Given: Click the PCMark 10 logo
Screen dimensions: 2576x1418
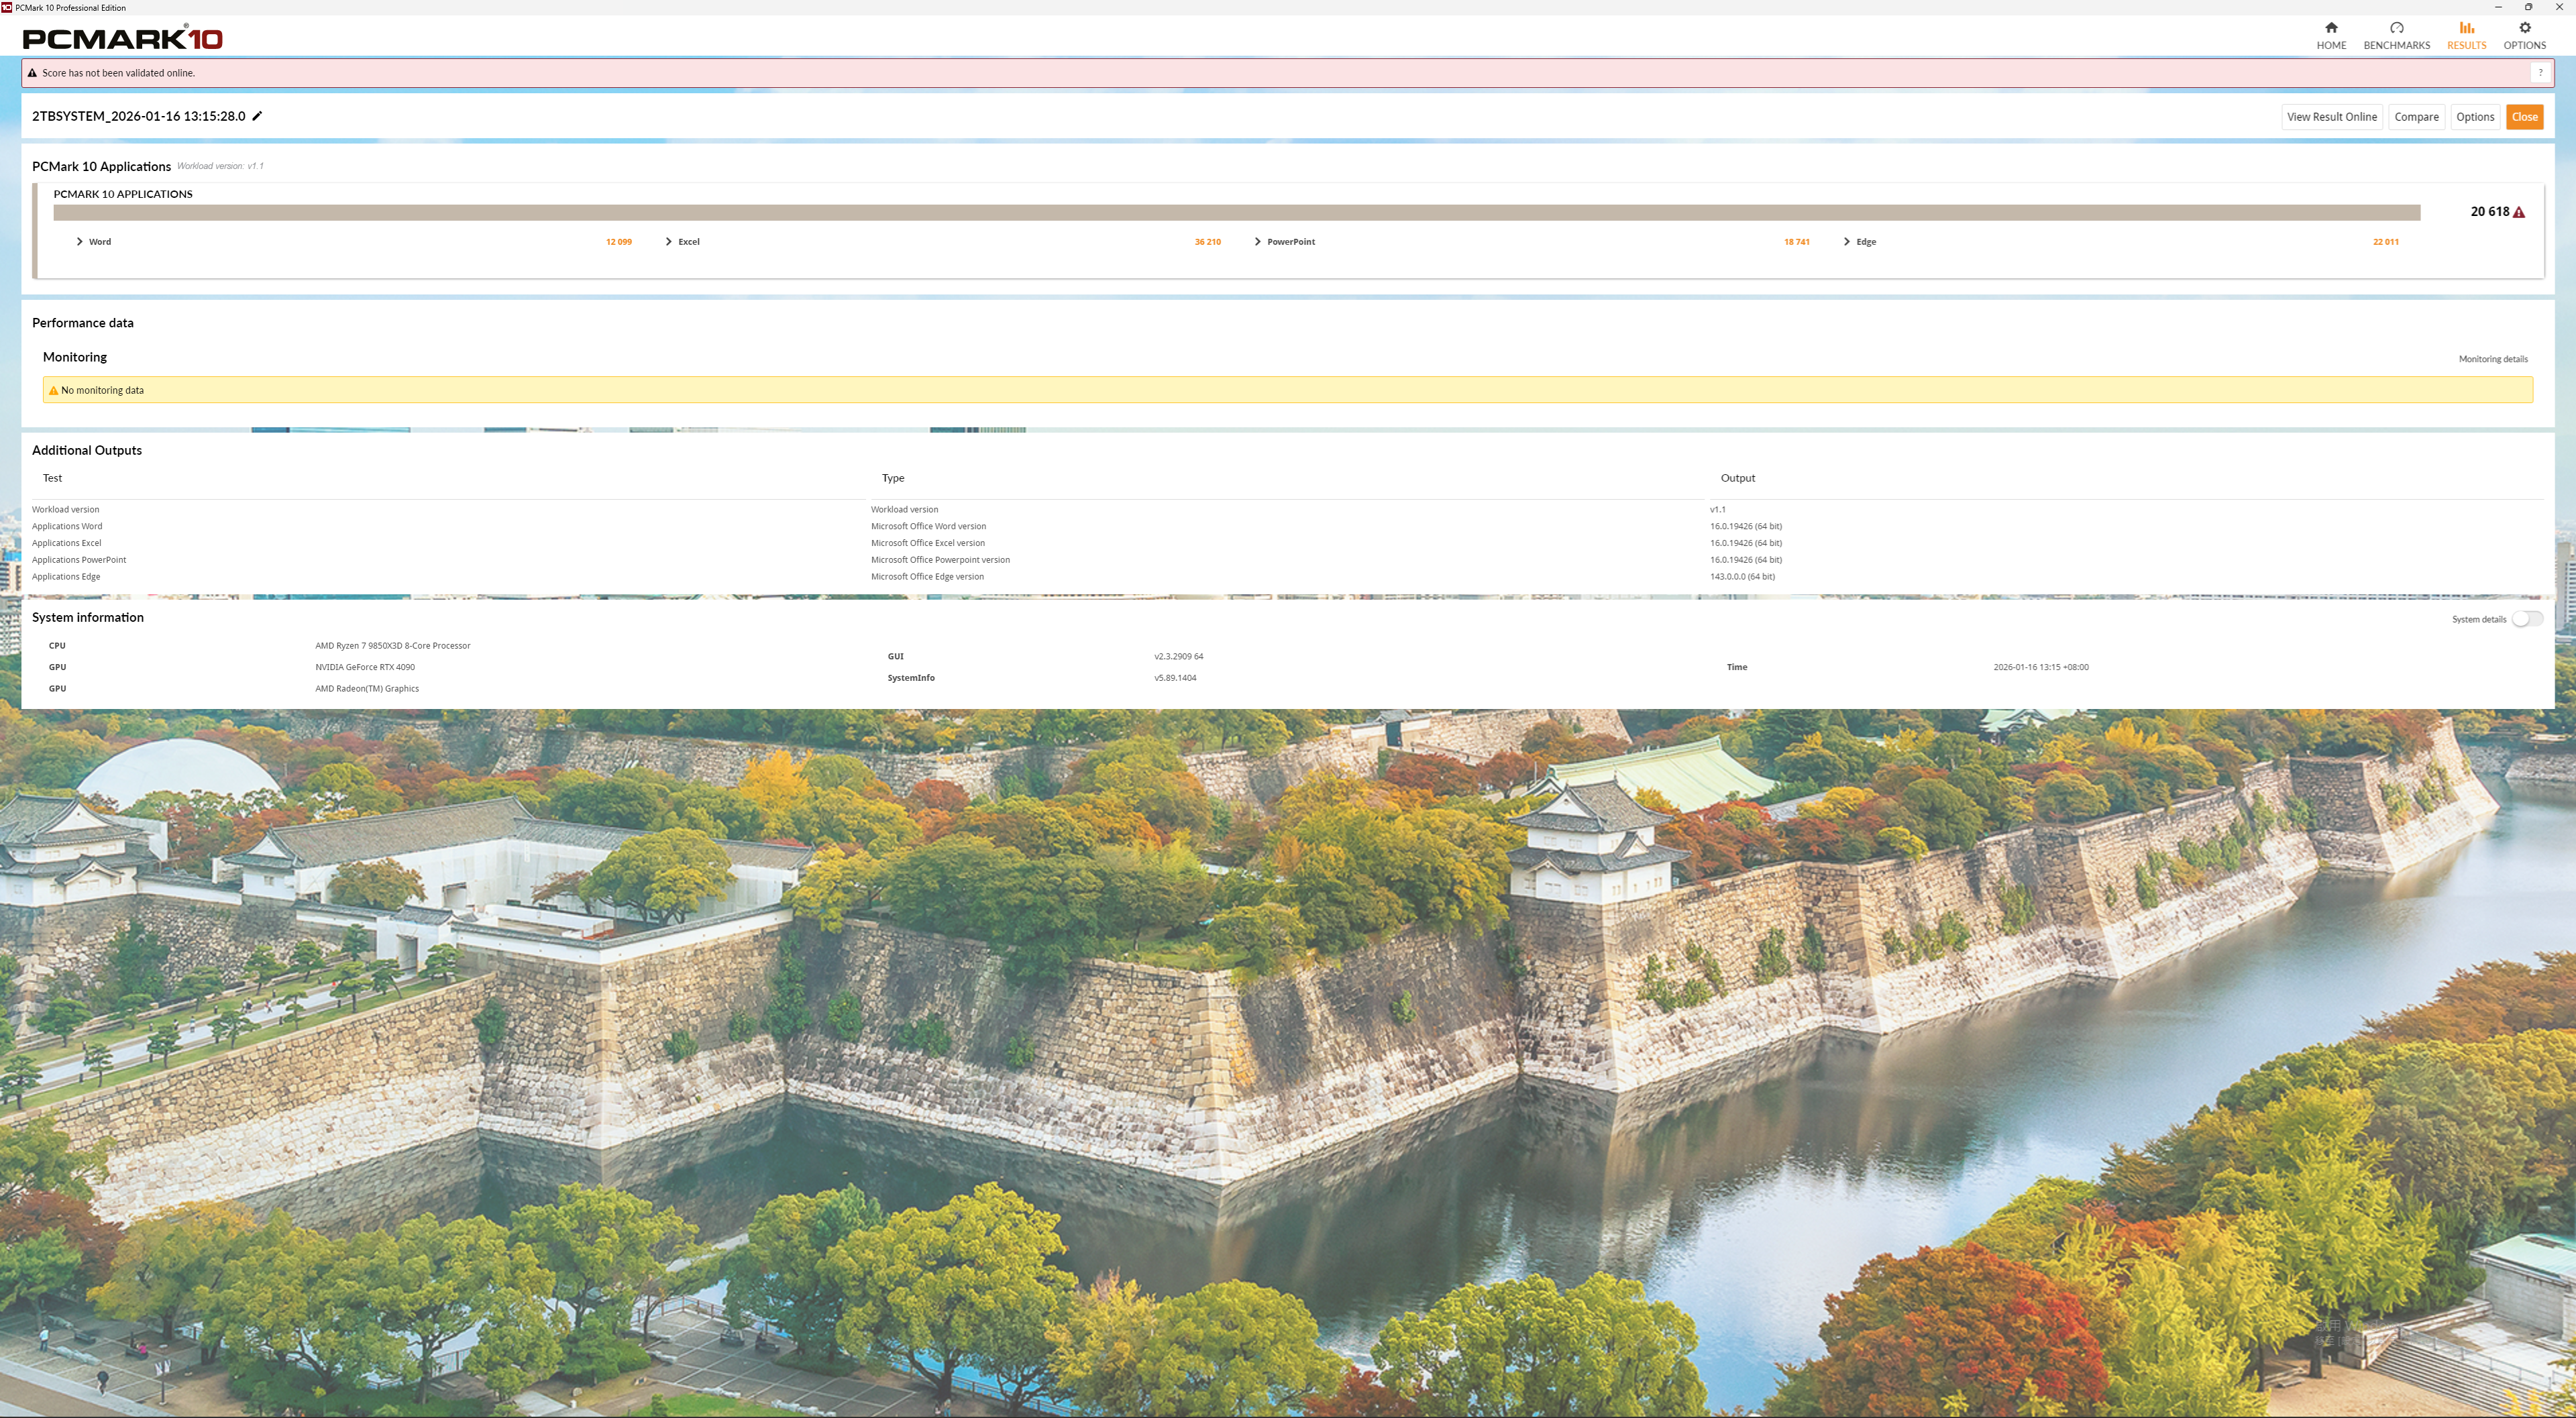Looking at the screenshot, I should pos(122,39).
